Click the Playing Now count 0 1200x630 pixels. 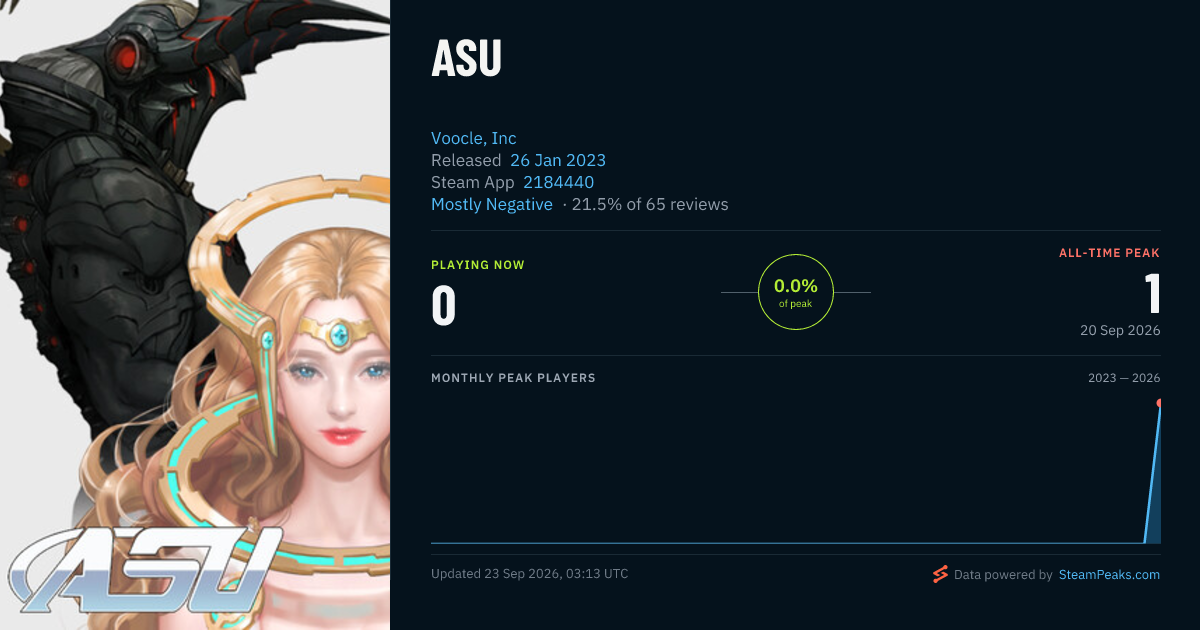(x=444, y=306)
